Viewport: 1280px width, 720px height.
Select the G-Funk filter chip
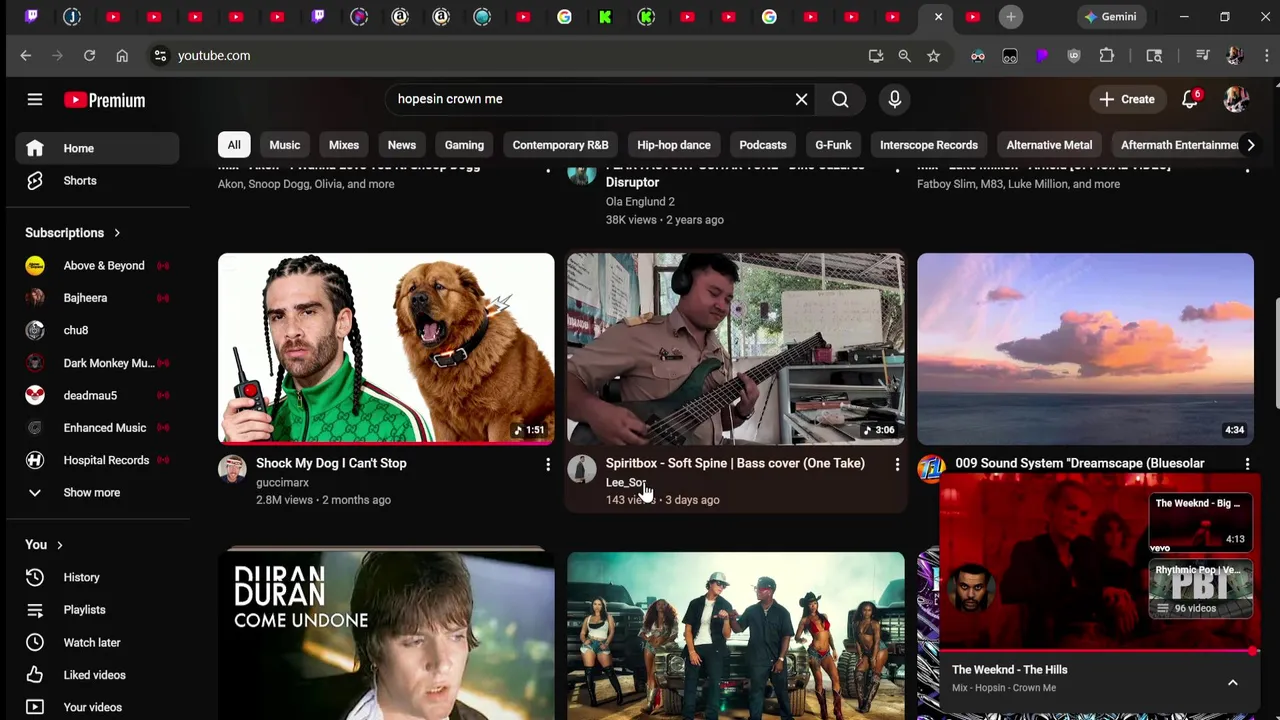[833, 145]
